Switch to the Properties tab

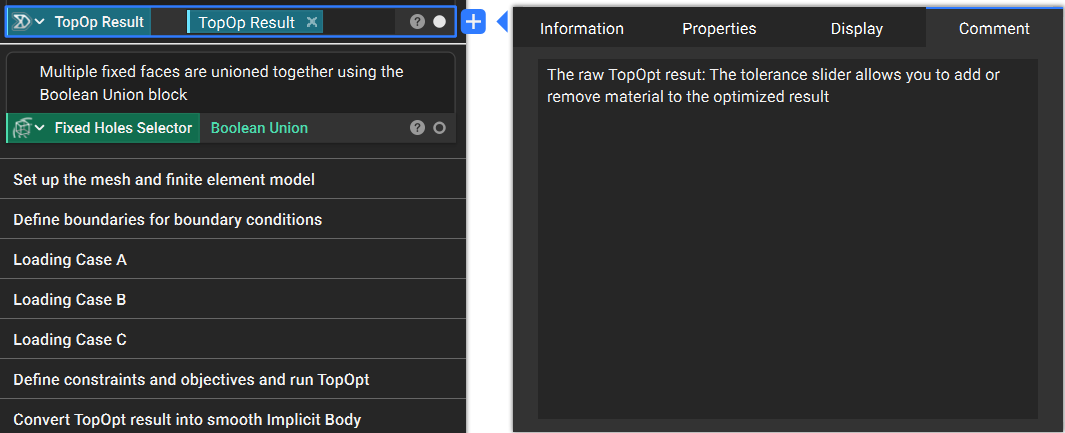(719, 29)
